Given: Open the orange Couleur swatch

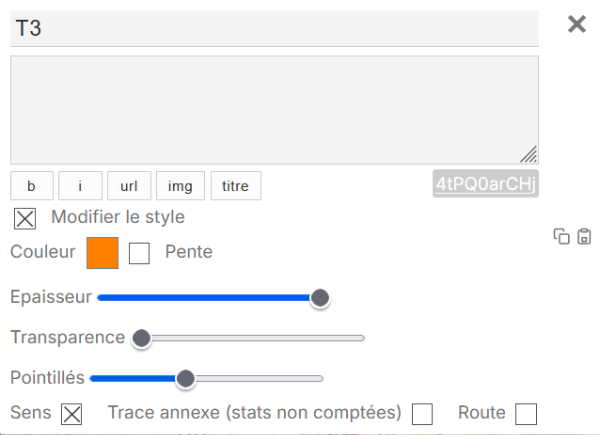Looking at the screenshot, I should click(103, 253).
